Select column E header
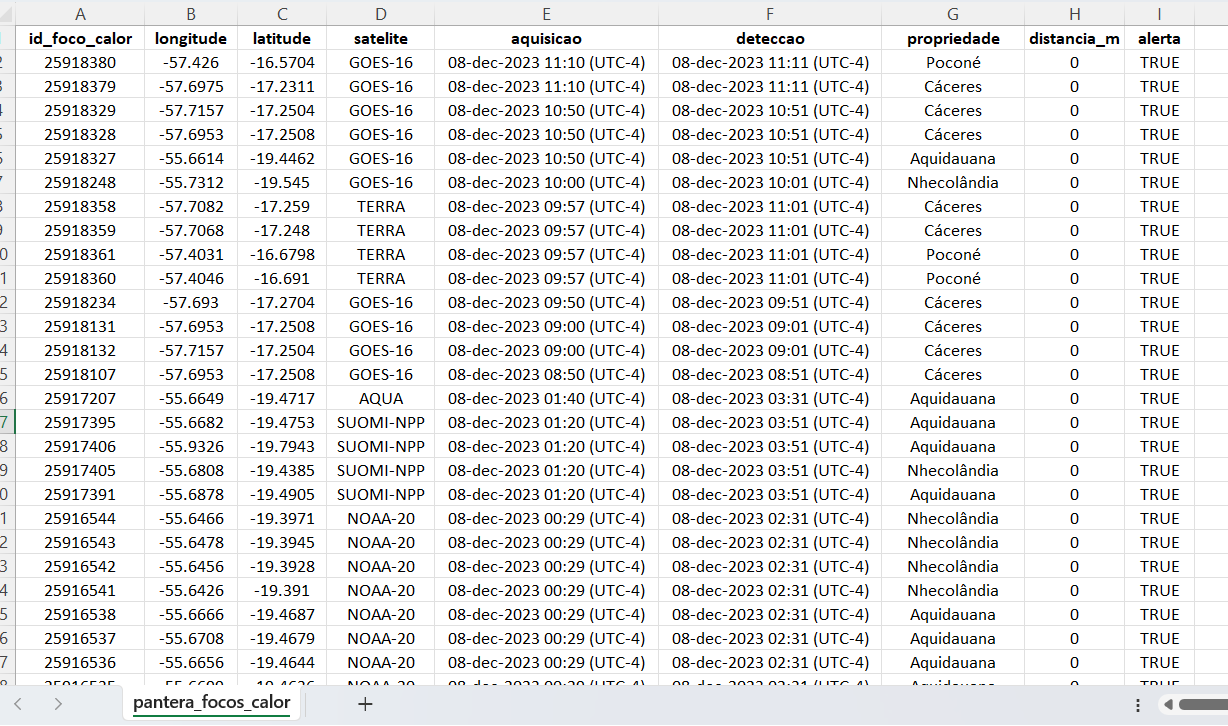 (546, 14)
